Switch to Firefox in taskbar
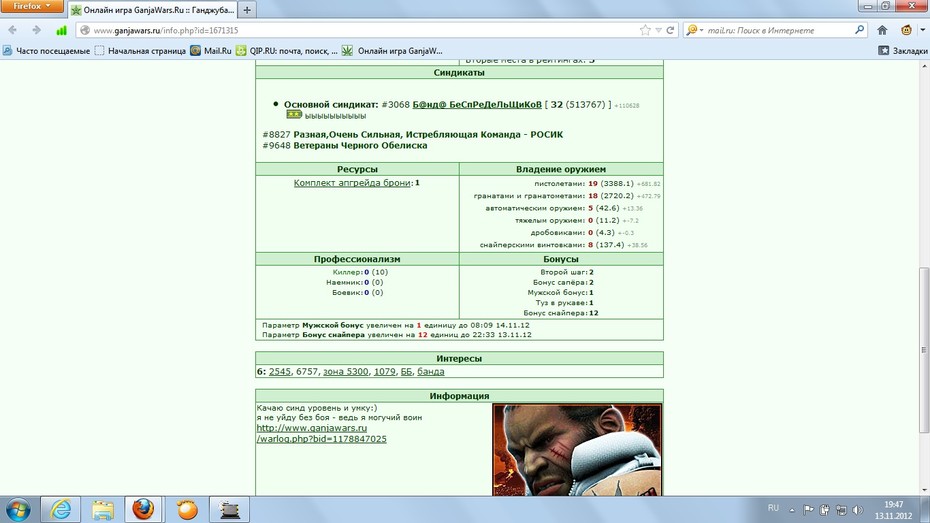 pyautogui.click(x=144, y=510)
